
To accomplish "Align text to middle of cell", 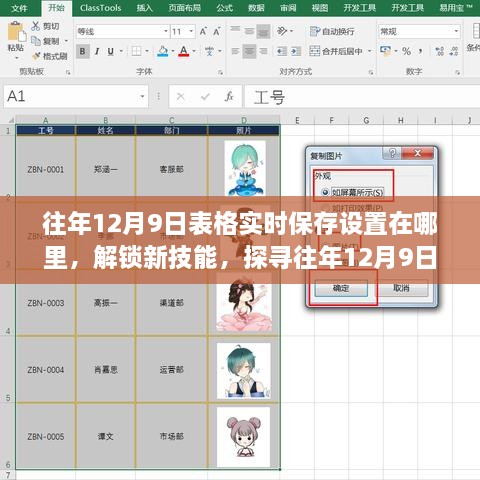I will (x=249, y=31).
